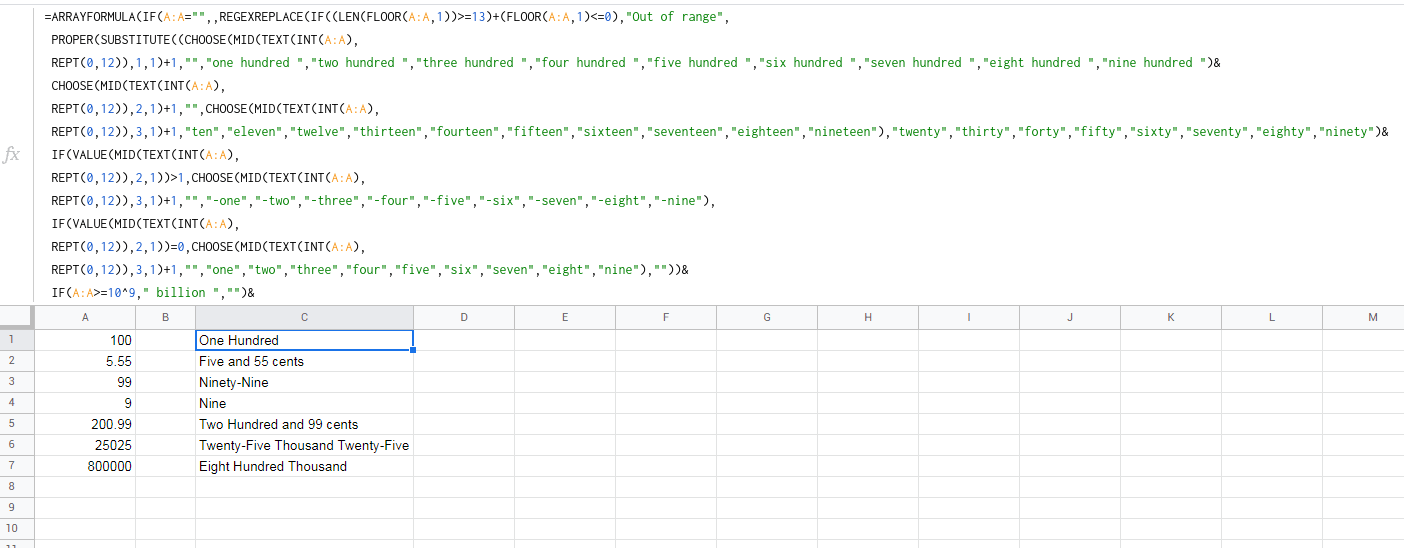Click cell reading 'One Hundred'
Image resolution: width=1404 pixels, height=548 pixels.
pos(304,340)
